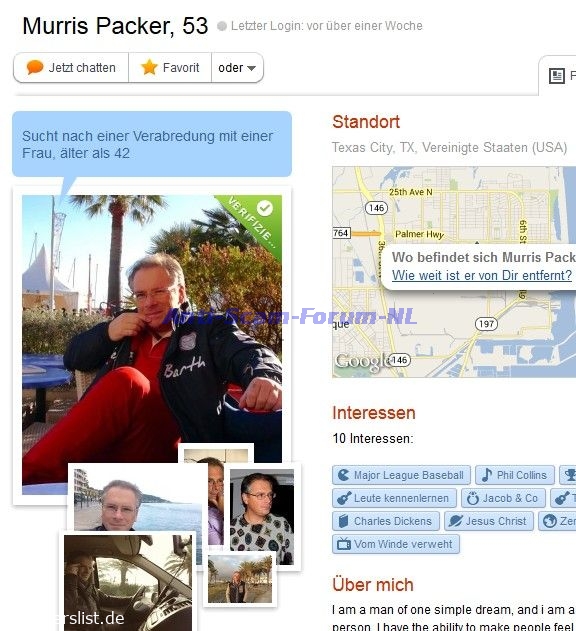
Task: Open link Wie weit ist er von Dir entfernt?
Action: pos(482,275)
